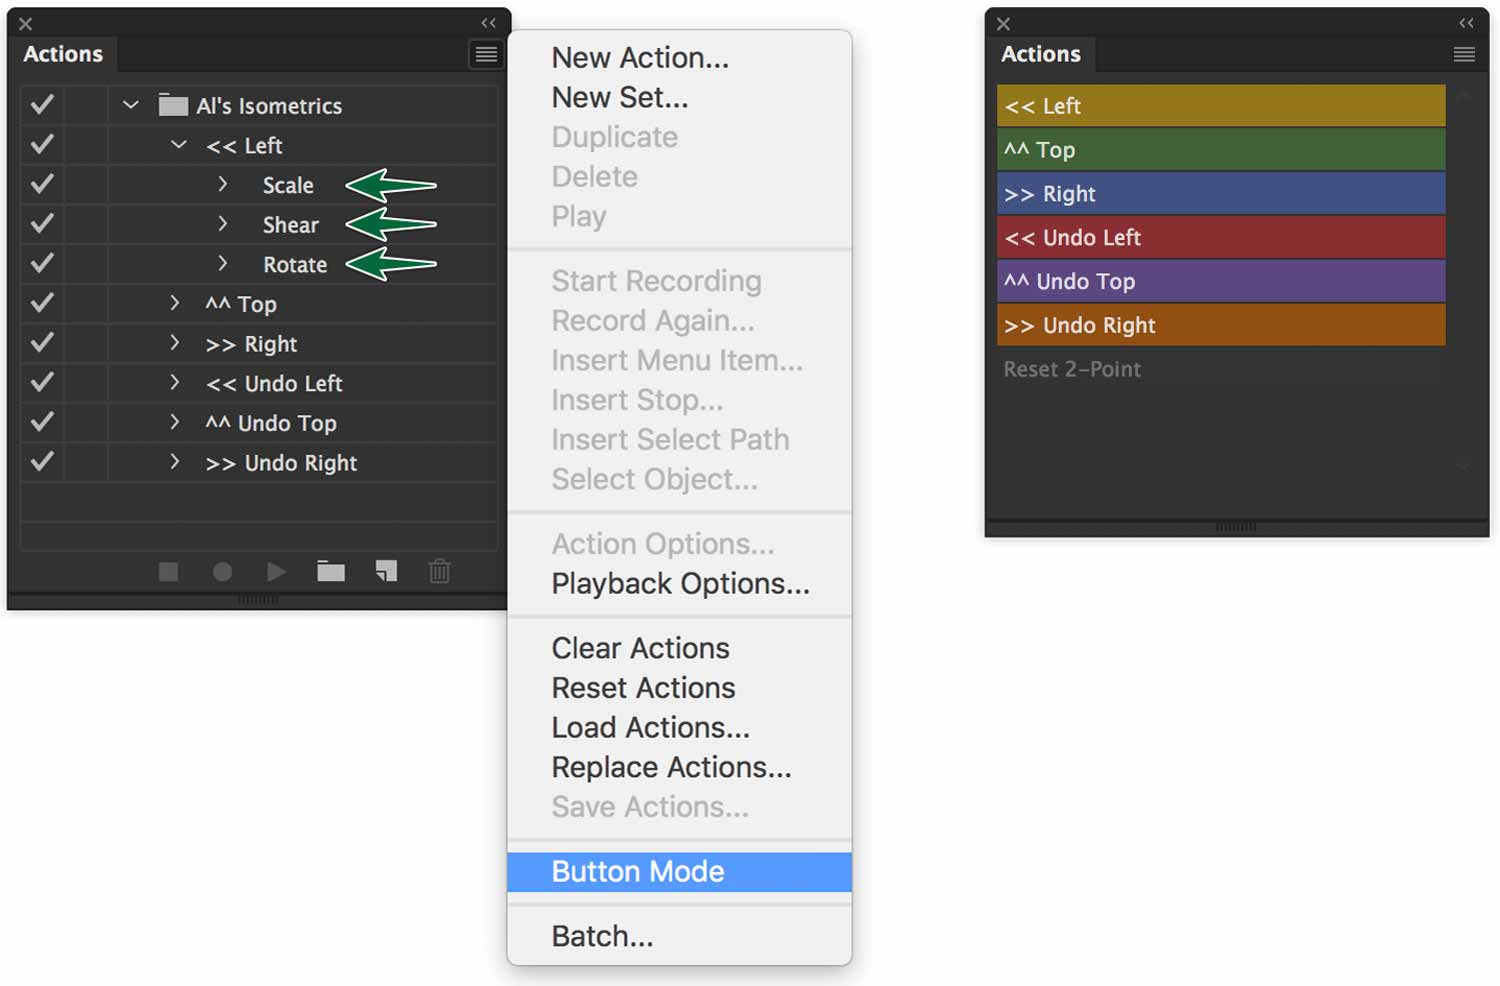1500x986 pixels.
Task: Choose Load Actions... from the panel menu
Action: click(x=680, y=728)
